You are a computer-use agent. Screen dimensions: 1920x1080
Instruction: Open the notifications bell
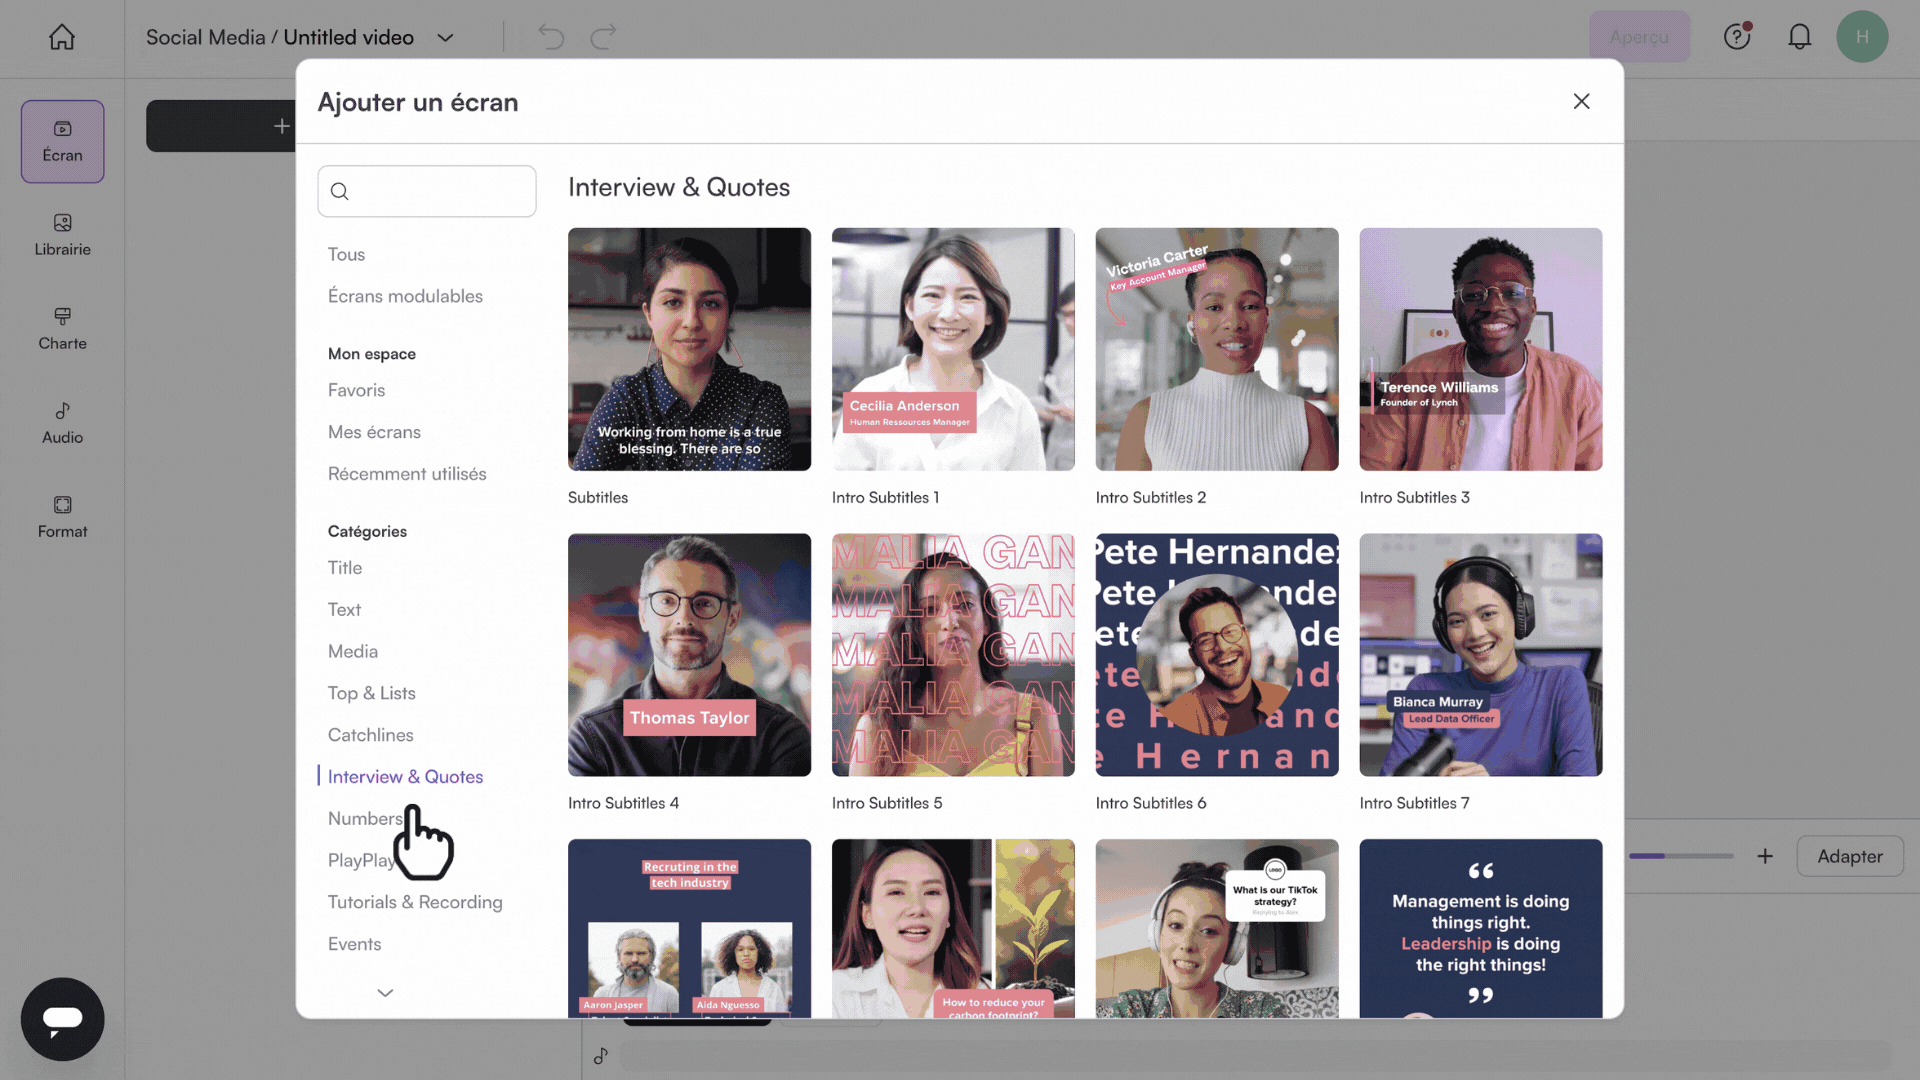[1799, 37]
